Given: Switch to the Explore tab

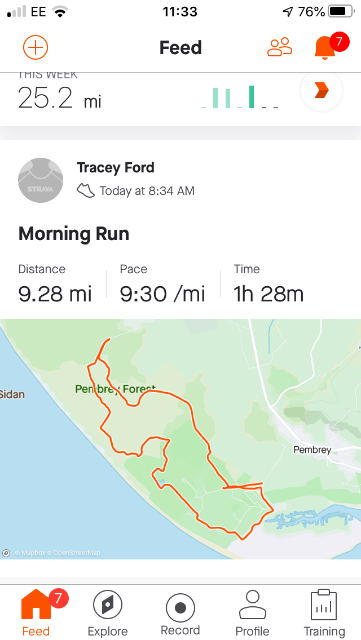Looking at the screenshot, I should (107, 613).
